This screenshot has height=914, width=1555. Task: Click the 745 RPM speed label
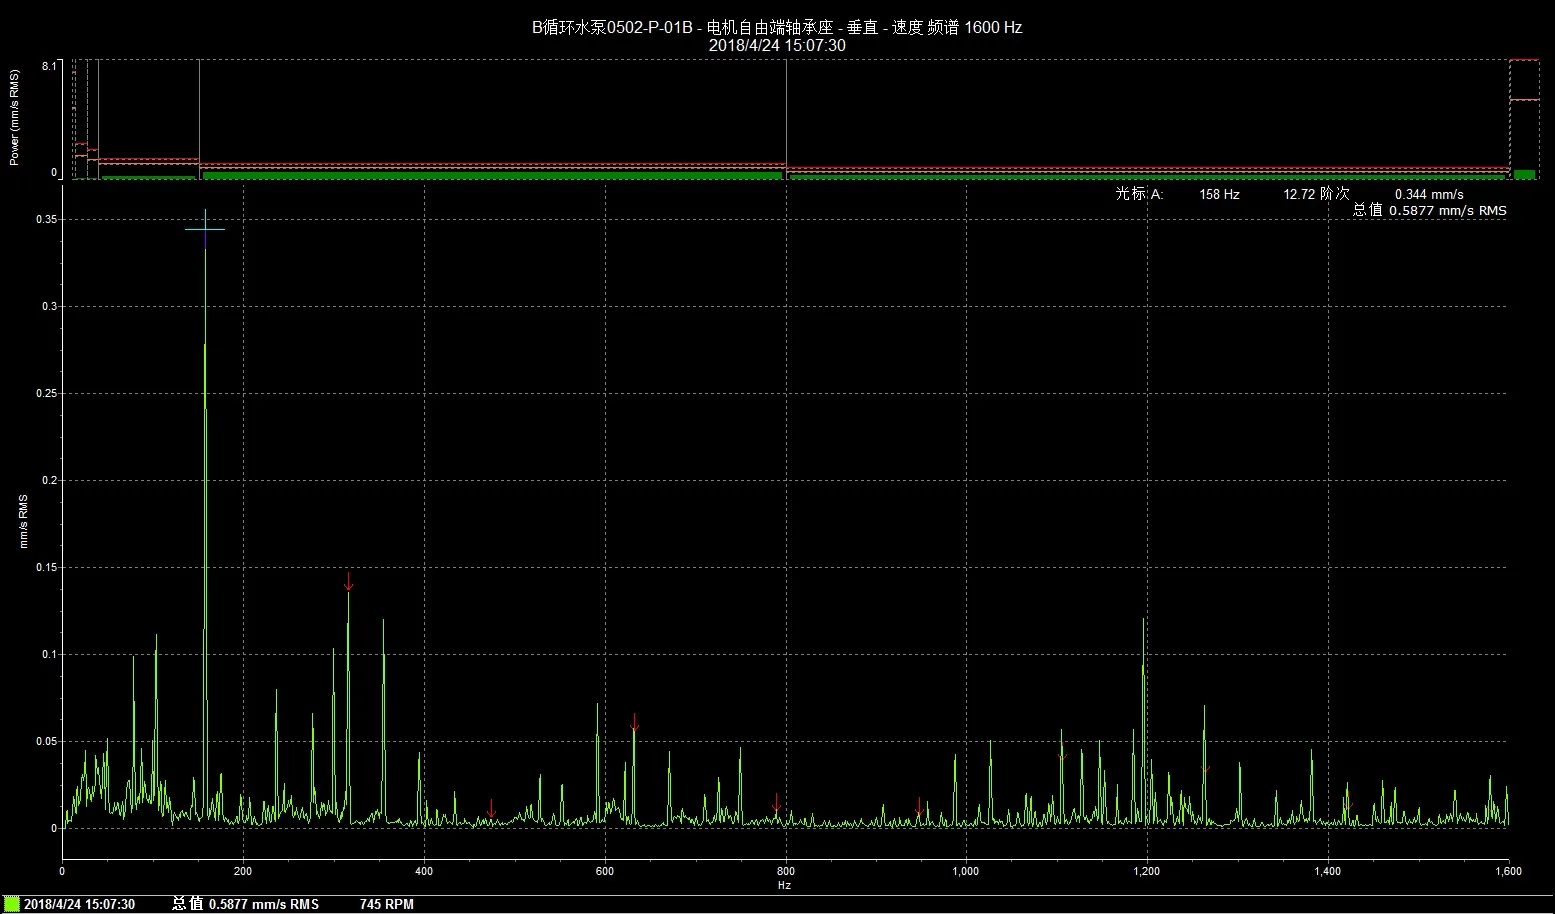point(386,904)
